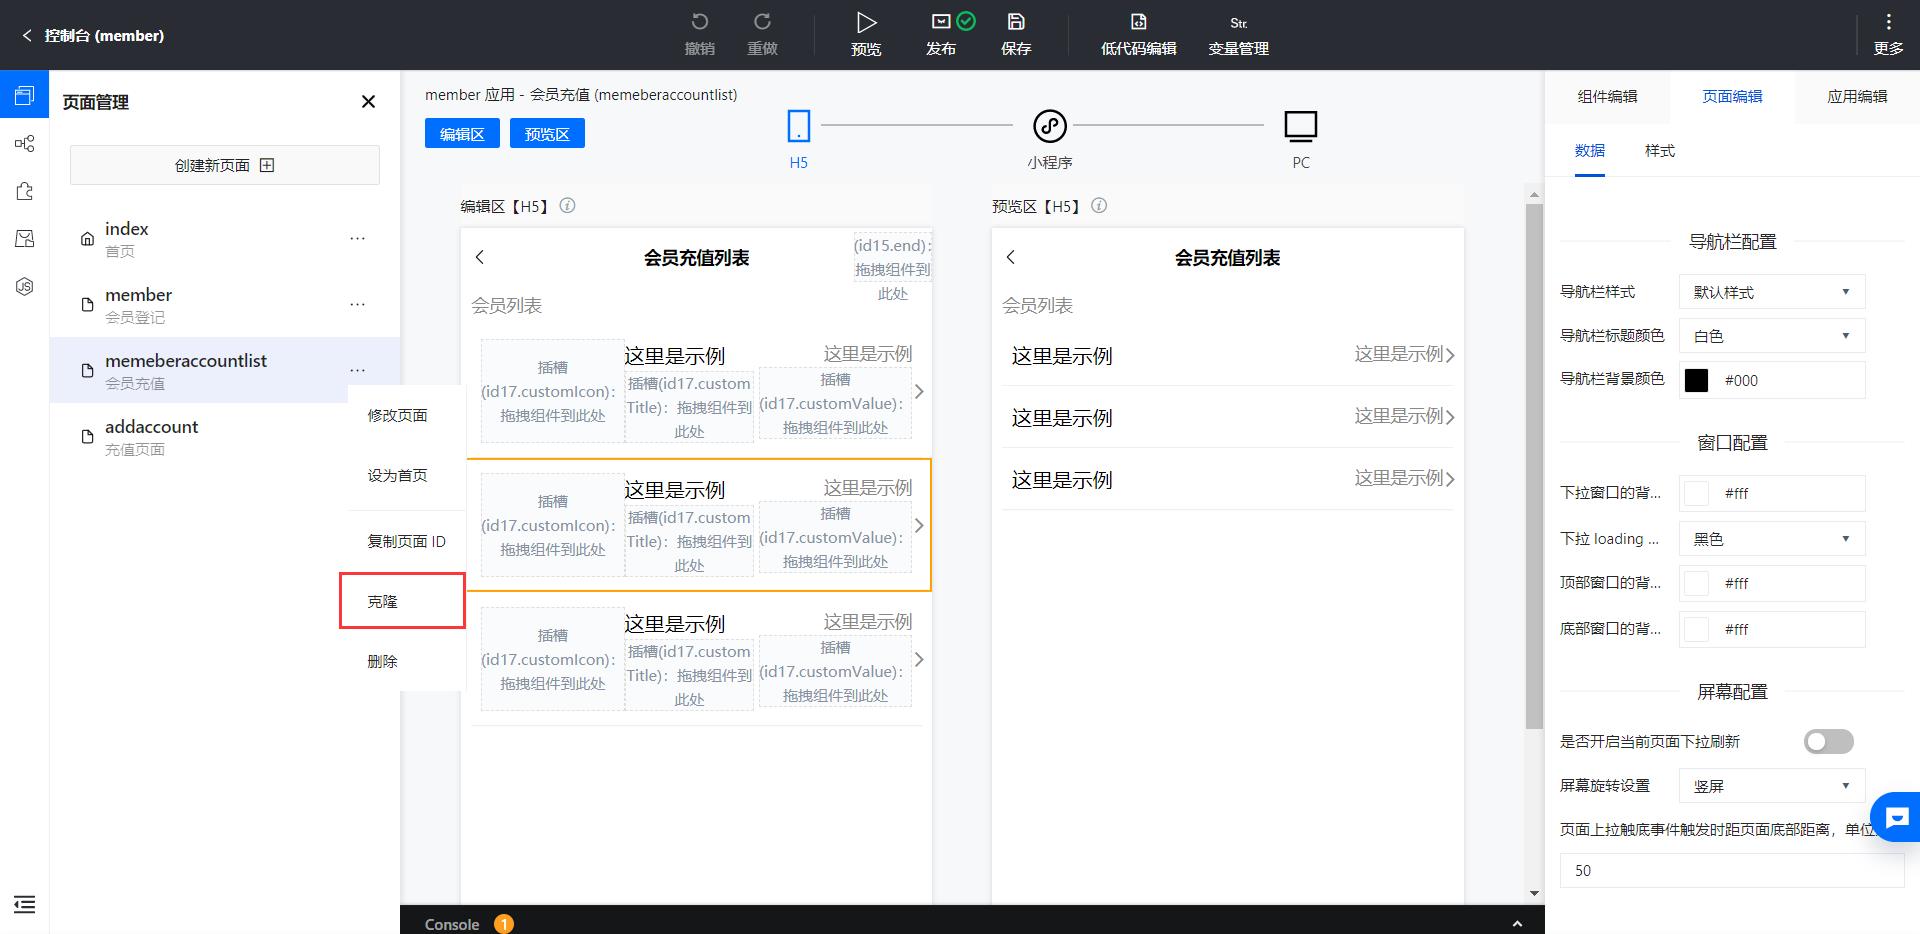Click canvas vertical scrollbar thumb
The width and height of the screenshot is (1920, 934).
point(1534,466)
